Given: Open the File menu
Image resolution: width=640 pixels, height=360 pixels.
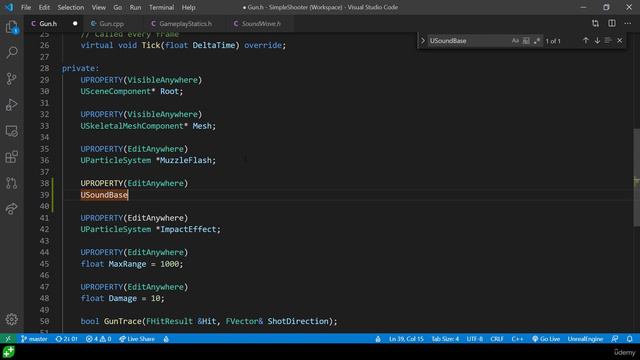Looking at the screenshot, I should tap(26, 7).
